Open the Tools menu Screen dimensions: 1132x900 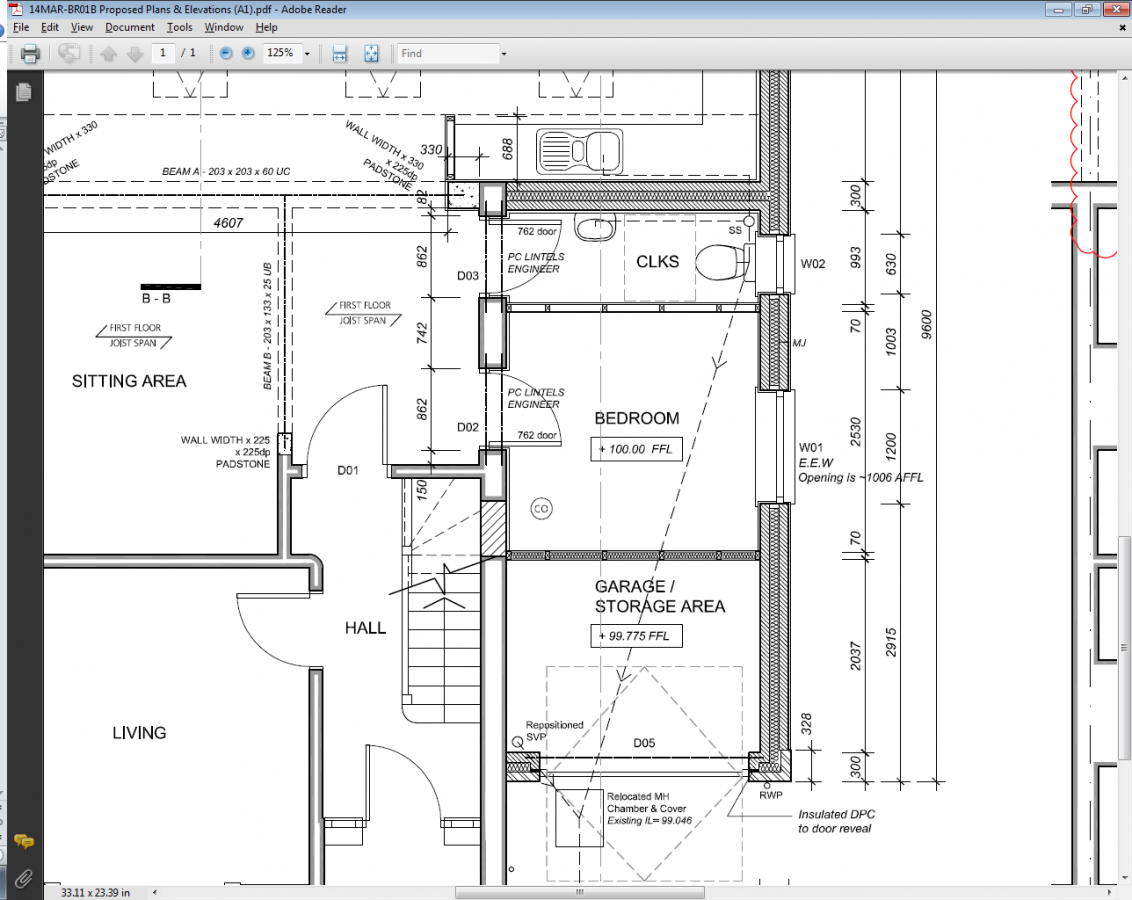pyautogui.click(x=180, y=27)
